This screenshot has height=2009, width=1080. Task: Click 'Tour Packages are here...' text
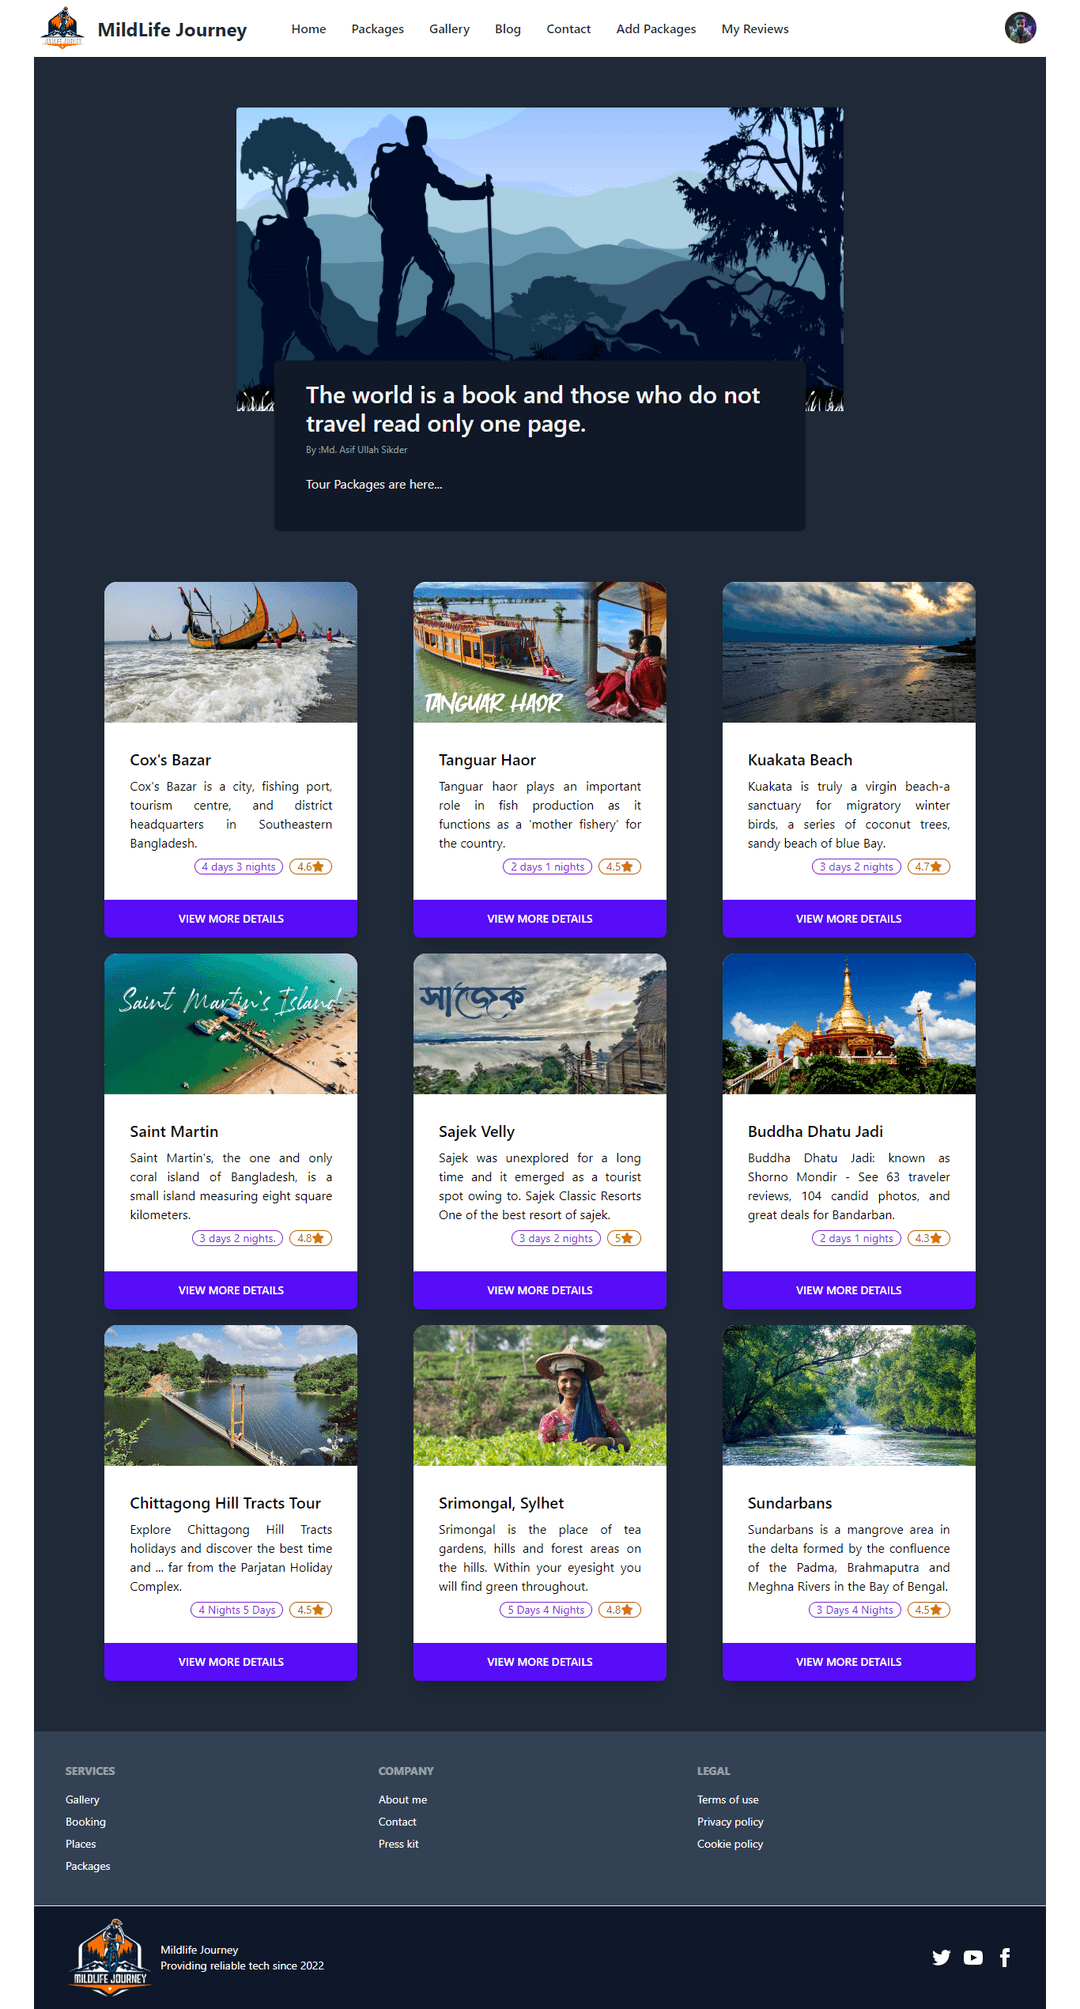pyautogui.click(x=374, y=484)
